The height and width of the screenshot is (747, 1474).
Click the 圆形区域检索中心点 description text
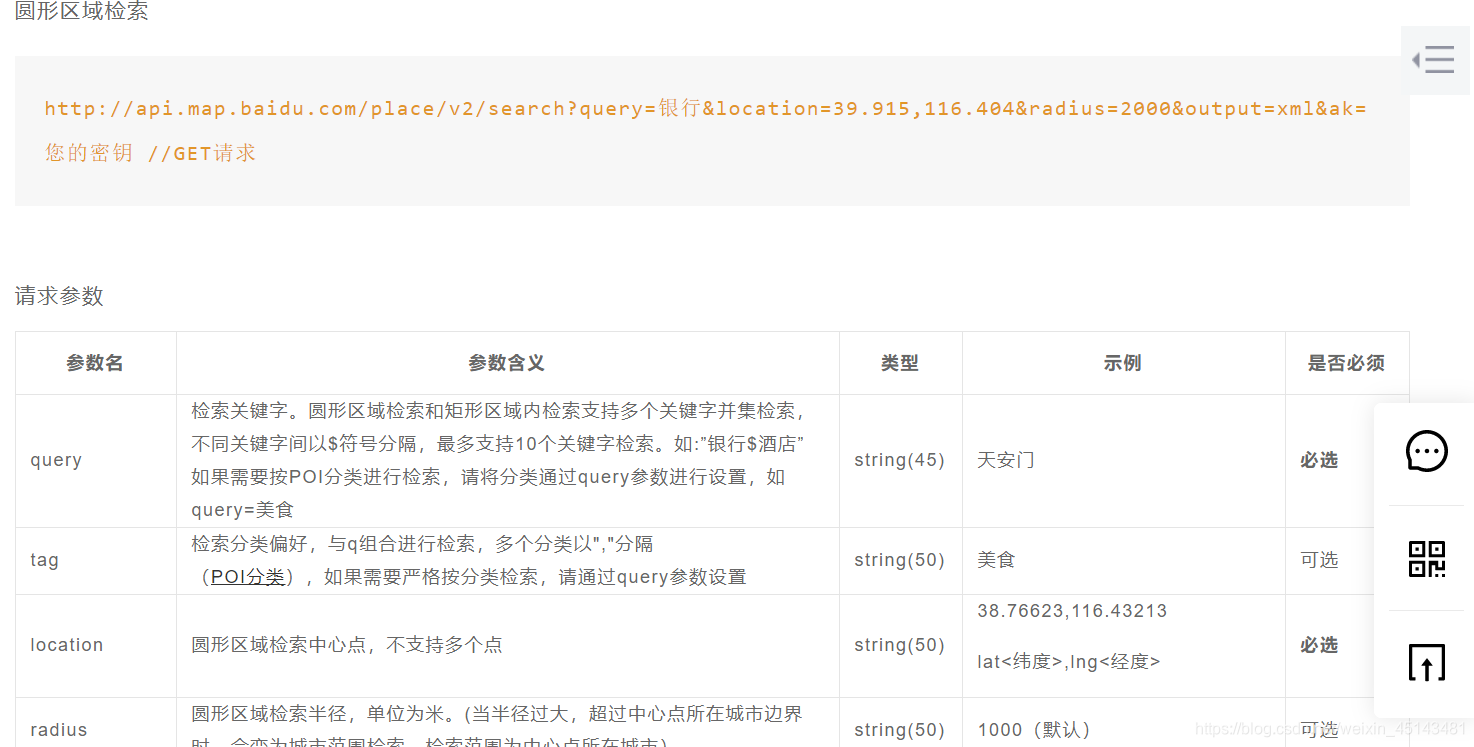coord(347,645)
